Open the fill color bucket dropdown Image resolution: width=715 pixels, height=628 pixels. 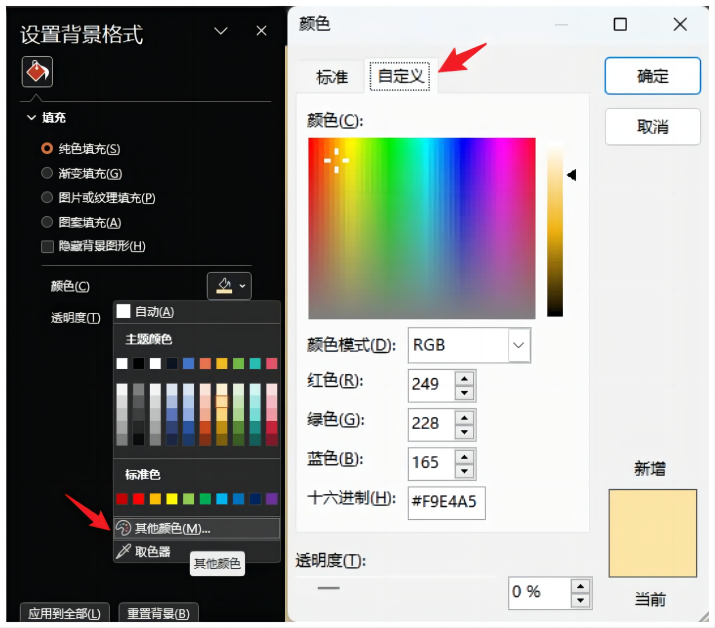229,286
